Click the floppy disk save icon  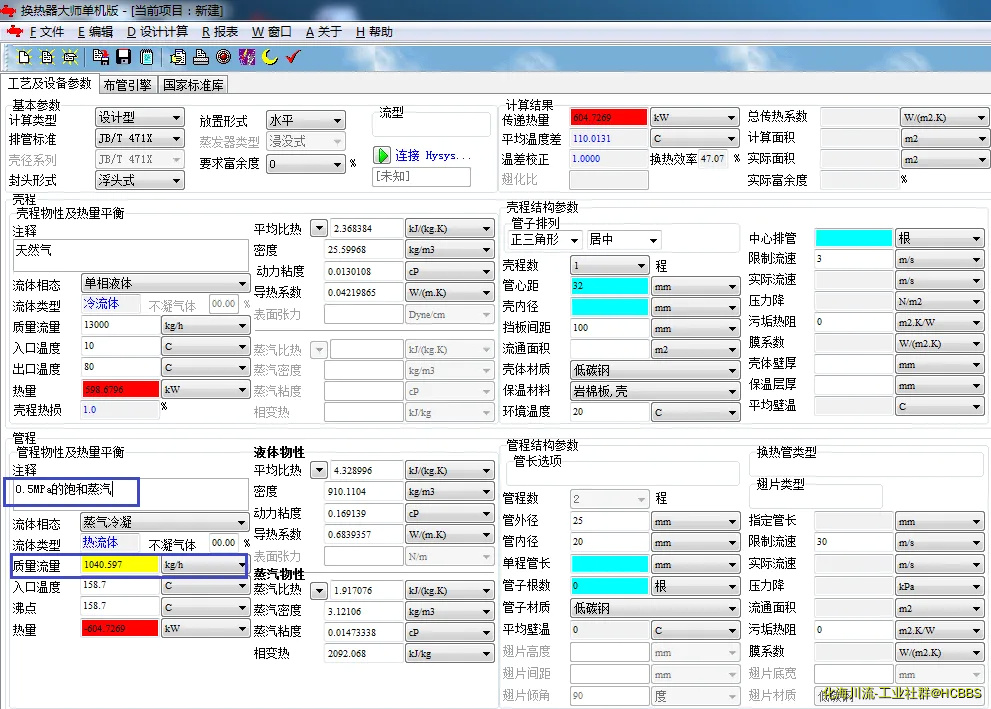point(123,58)
